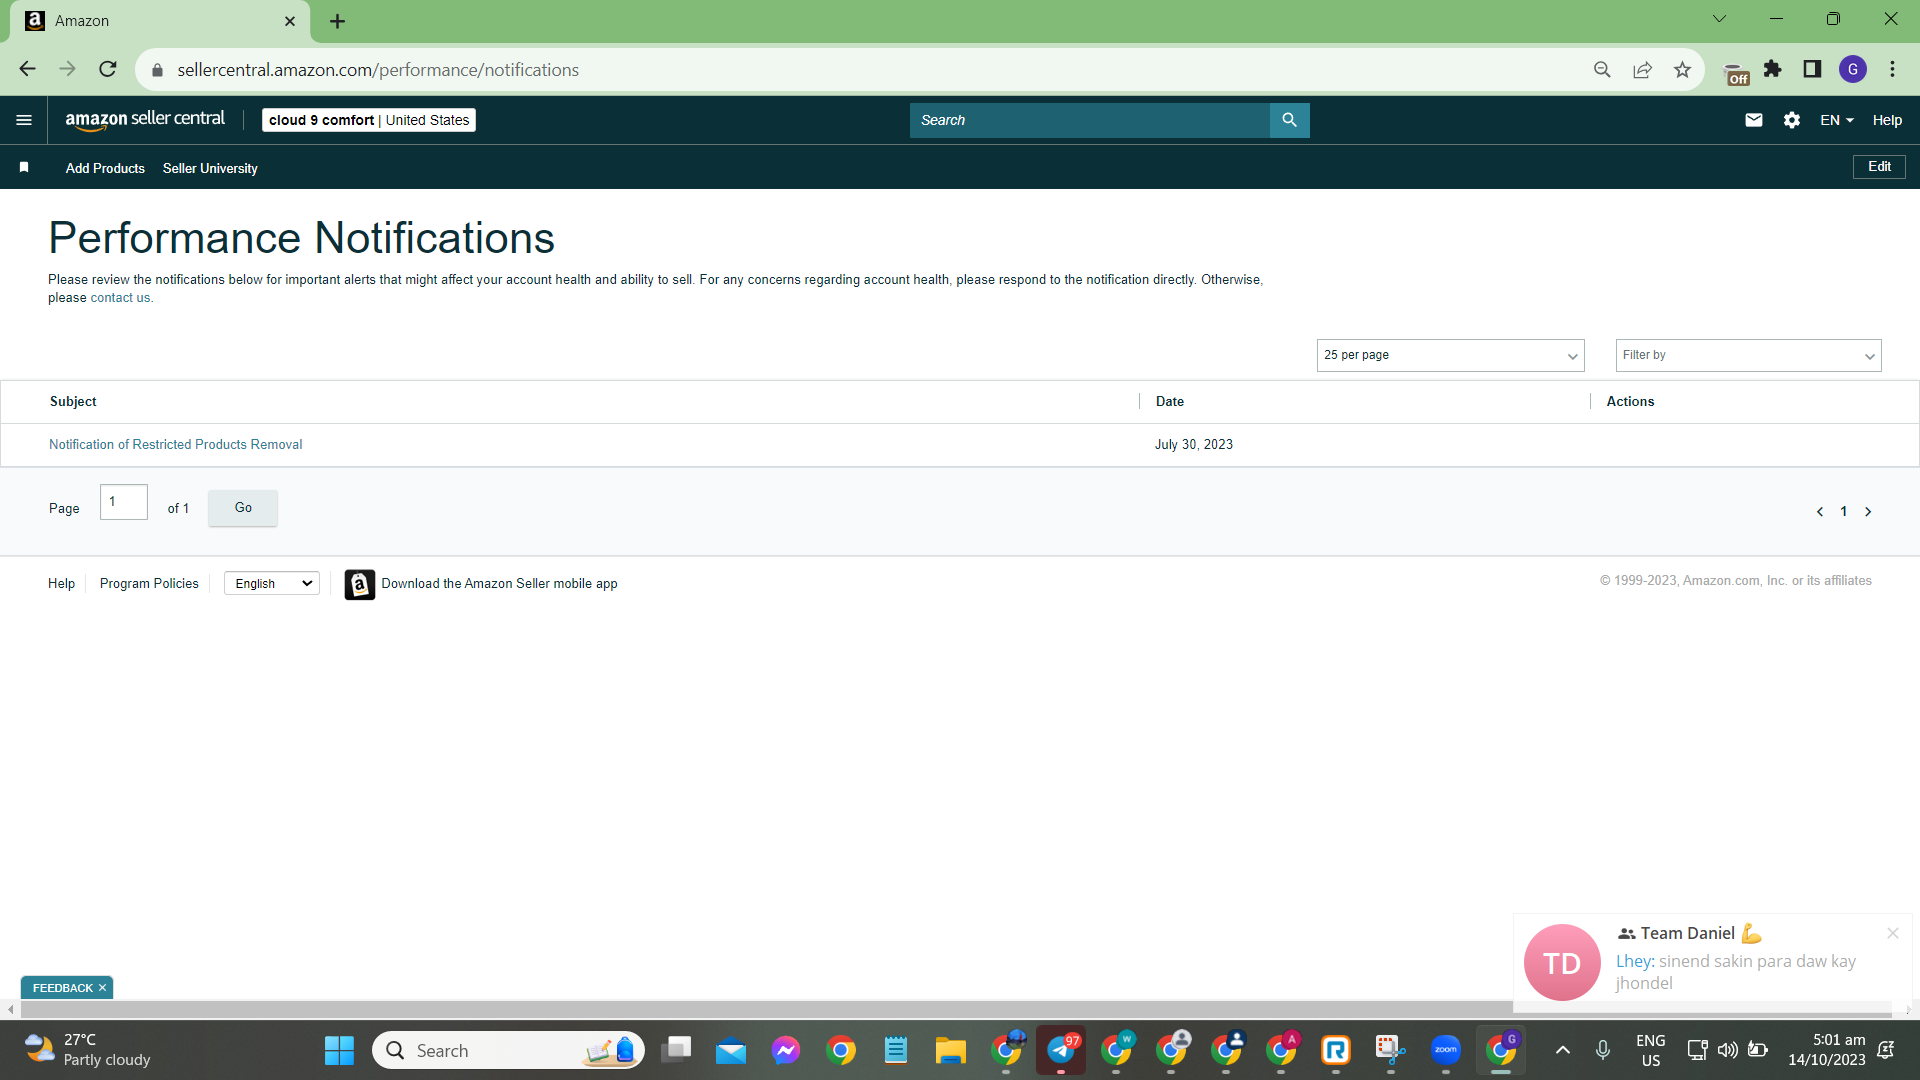Open the 25 per page dropdown
The image size is (1920, 1080).
[x=1450, y=355]
